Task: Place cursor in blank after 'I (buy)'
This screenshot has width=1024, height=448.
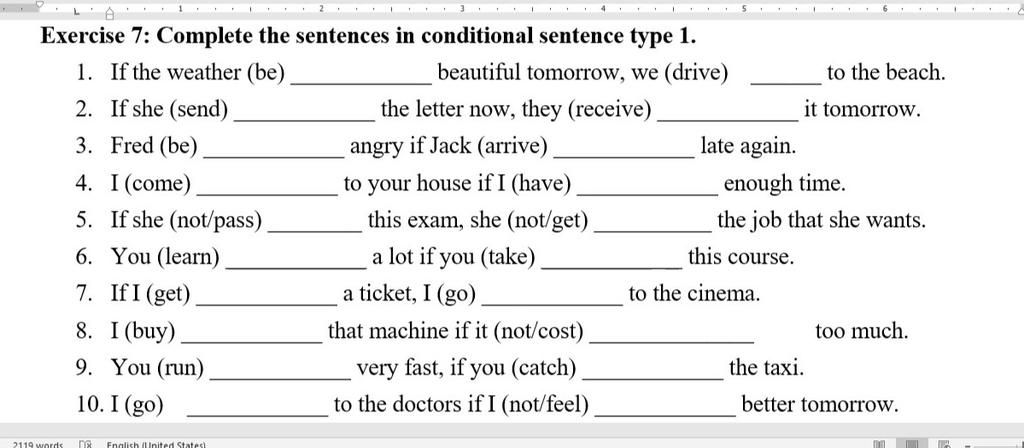Action: [x=251, y=336]
